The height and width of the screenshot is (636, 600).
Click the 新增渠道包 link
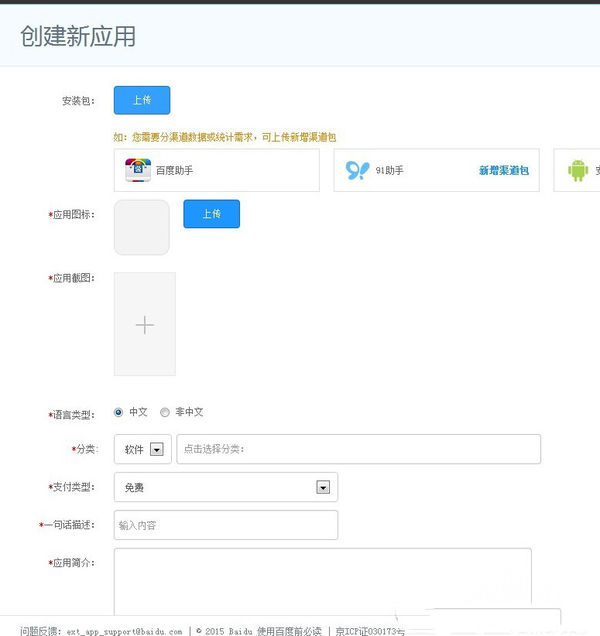pyautogui.click(x=503, y=171)
